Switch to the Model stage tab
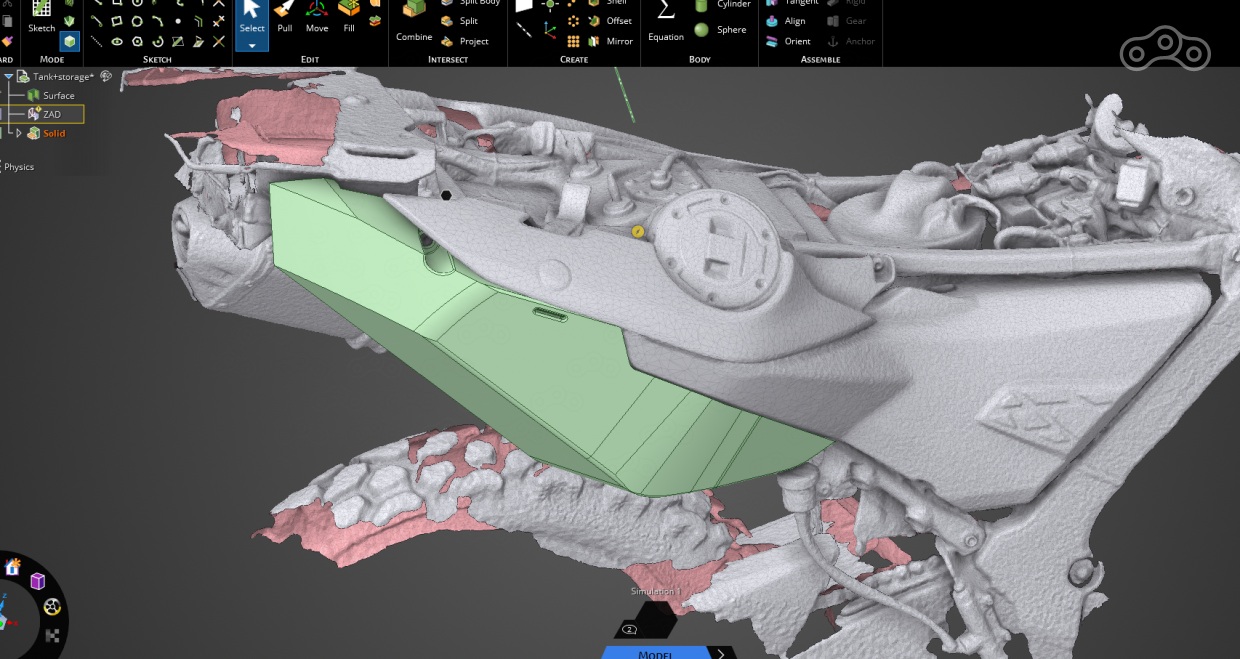The width and height of the screenshot is (1240, 659). coord(654,654)
